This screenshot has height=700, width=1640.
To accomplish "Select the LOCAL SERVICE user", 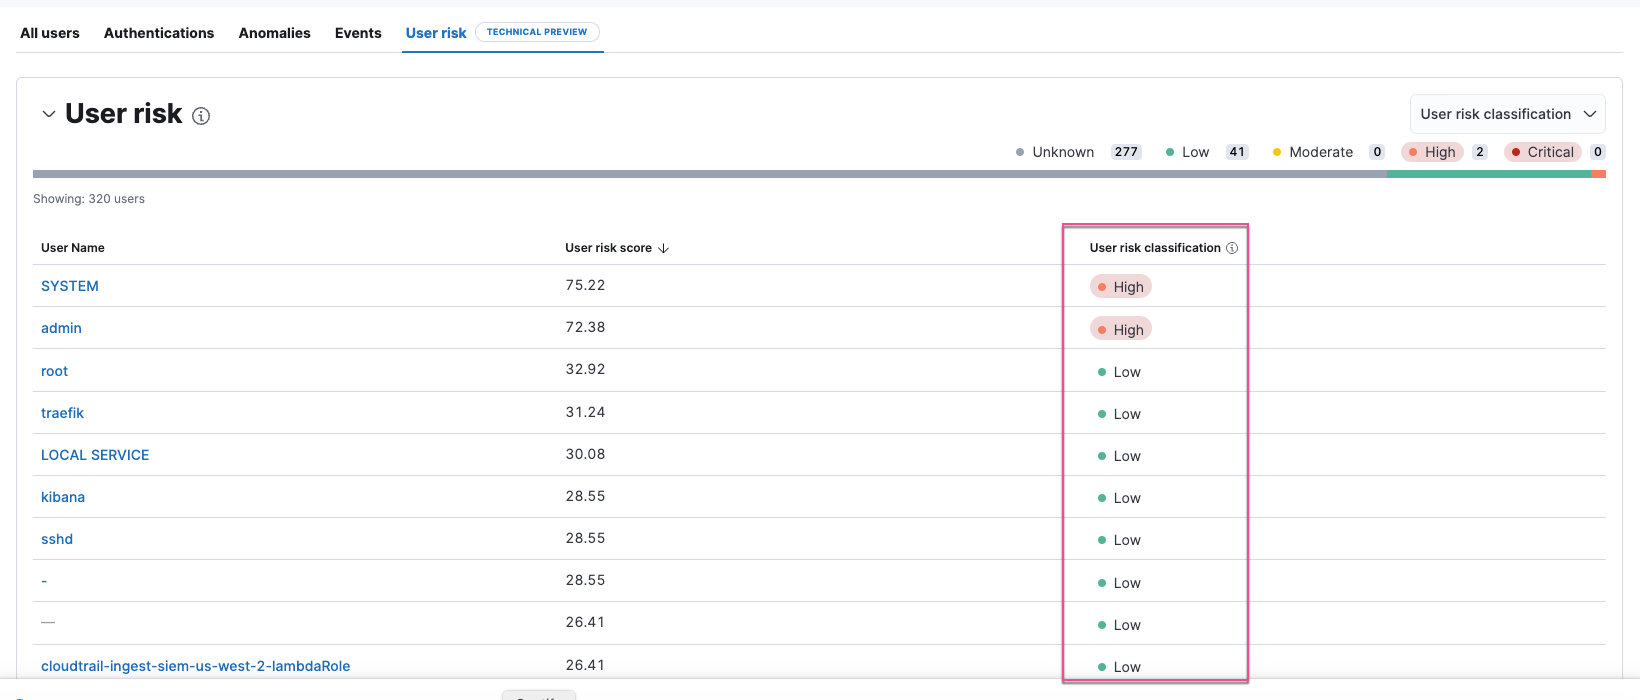I will [x=95, y=455].
